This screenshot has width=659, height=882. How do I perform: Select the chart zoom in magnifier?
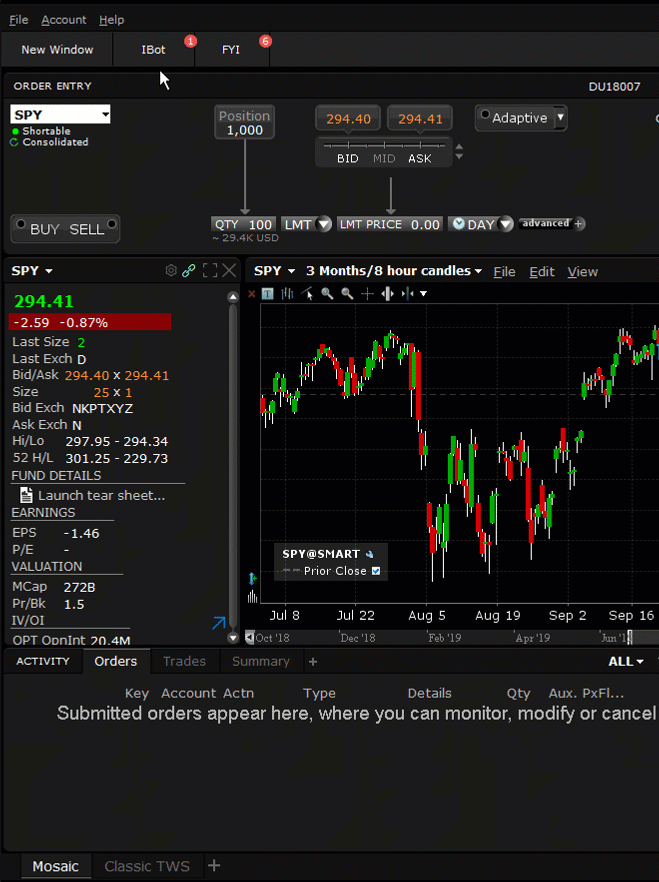[327, 293]
